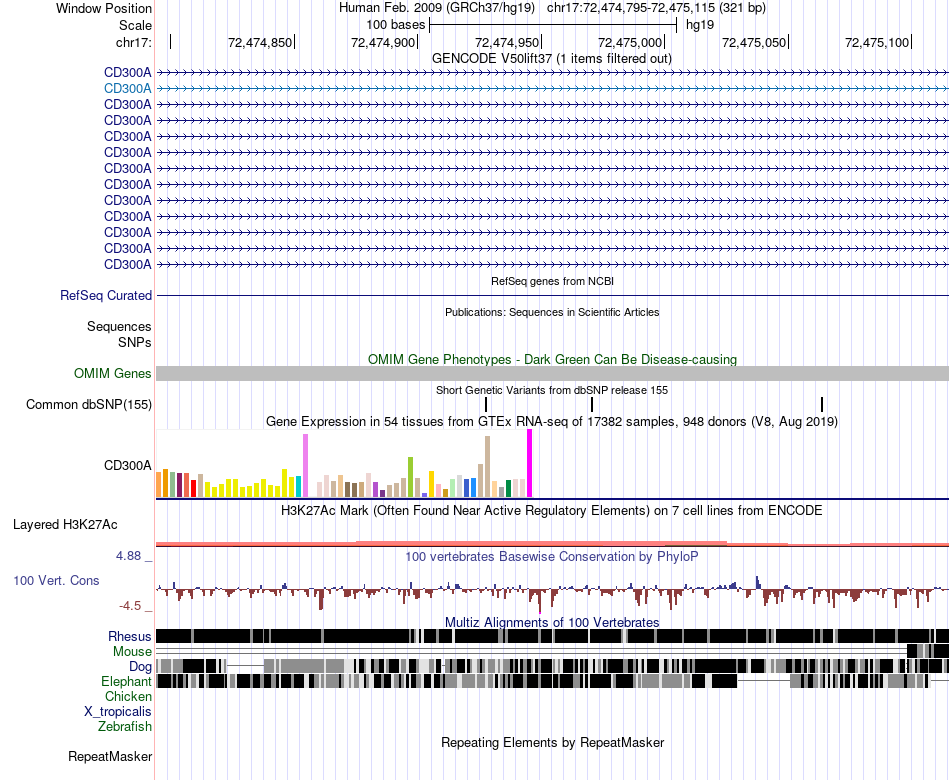The image size is (950, 780).
Task: Click the RefSeq Curated intron line
Action: [552, 296]
